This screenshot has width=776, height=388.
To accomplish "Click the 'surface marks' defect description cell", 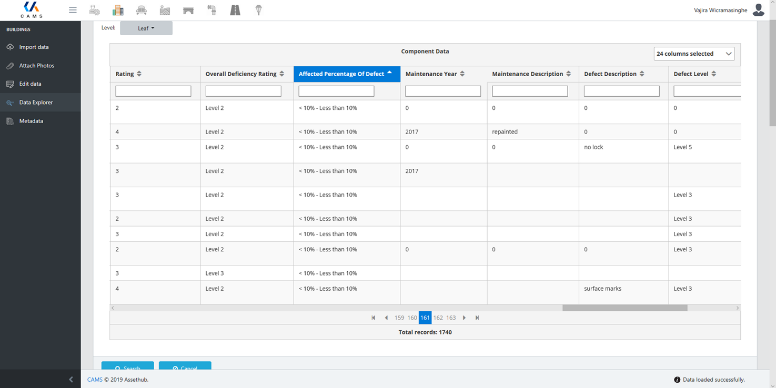I will pyautogui.click(x=602, y=289).
